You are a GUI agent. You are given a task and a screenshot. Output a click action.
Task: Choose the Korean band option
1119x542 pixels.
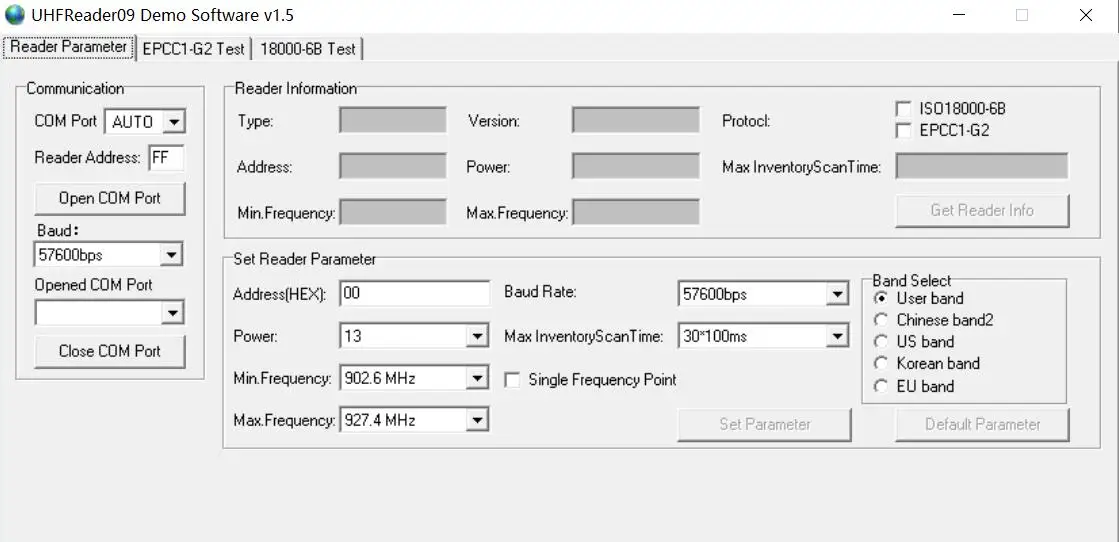pyautogui.click(x=881, y=364)
